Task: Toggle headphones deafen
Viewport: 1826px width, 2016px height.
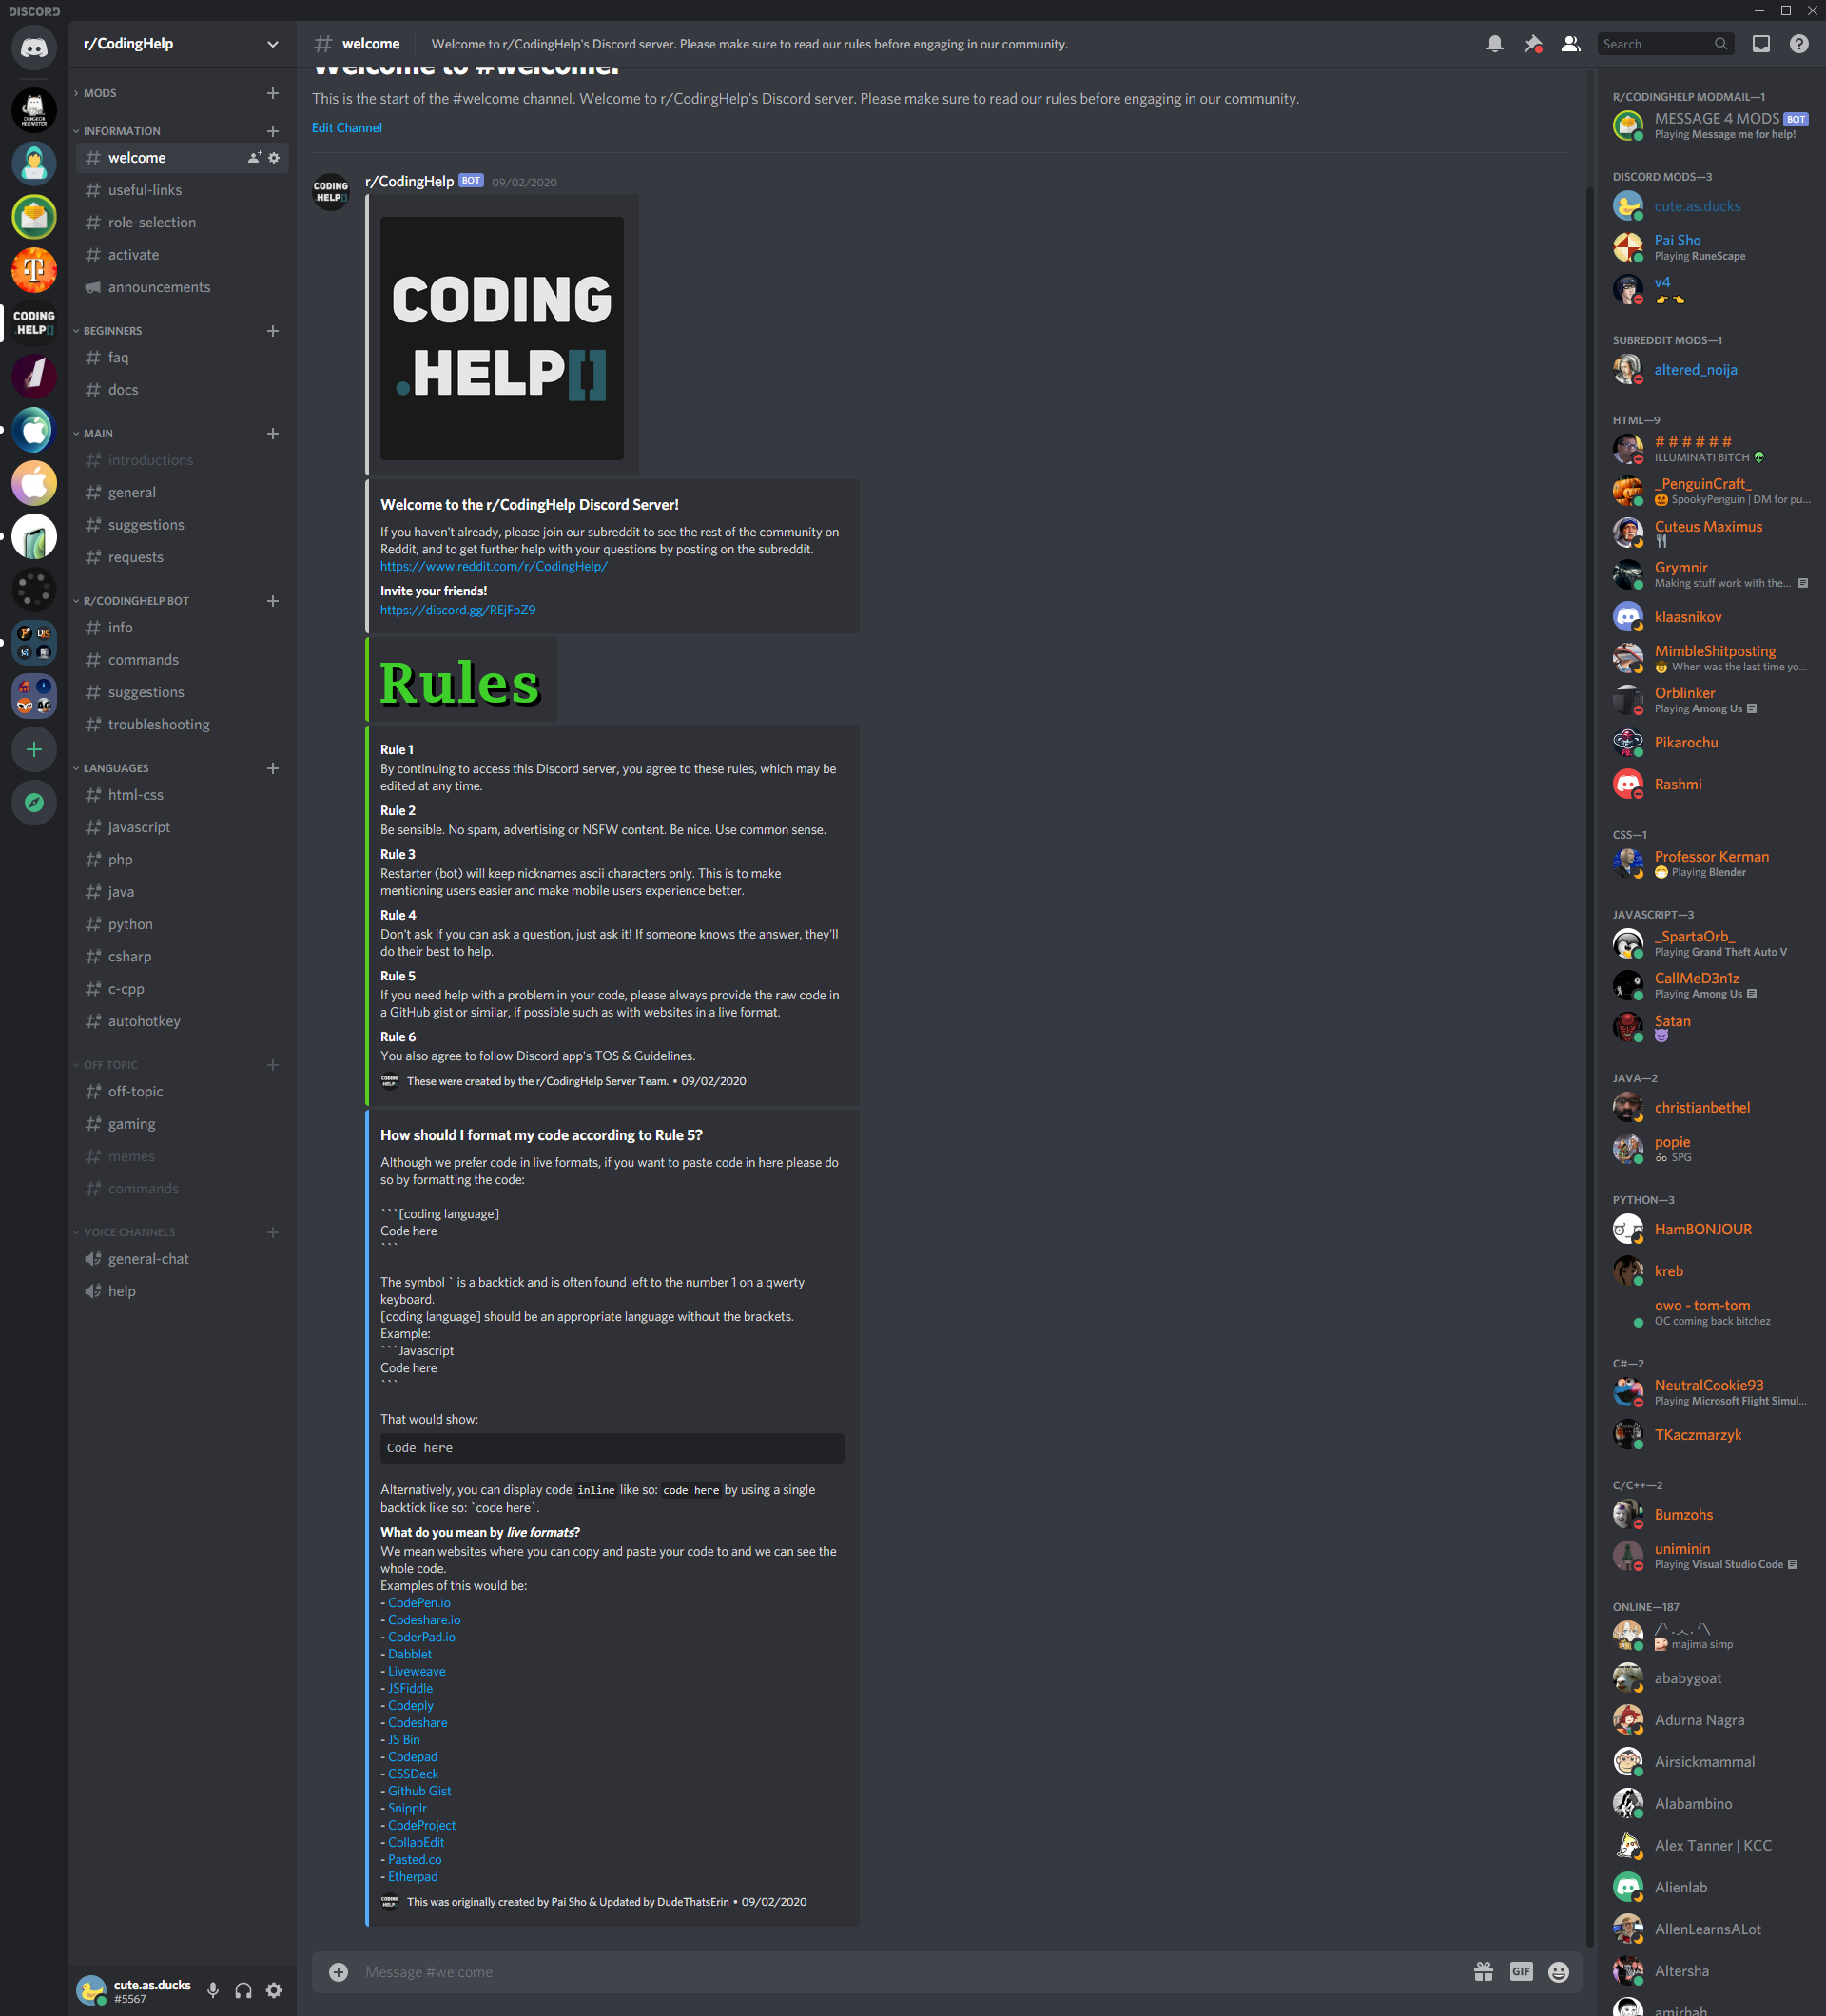Action: coord(243,1990)
